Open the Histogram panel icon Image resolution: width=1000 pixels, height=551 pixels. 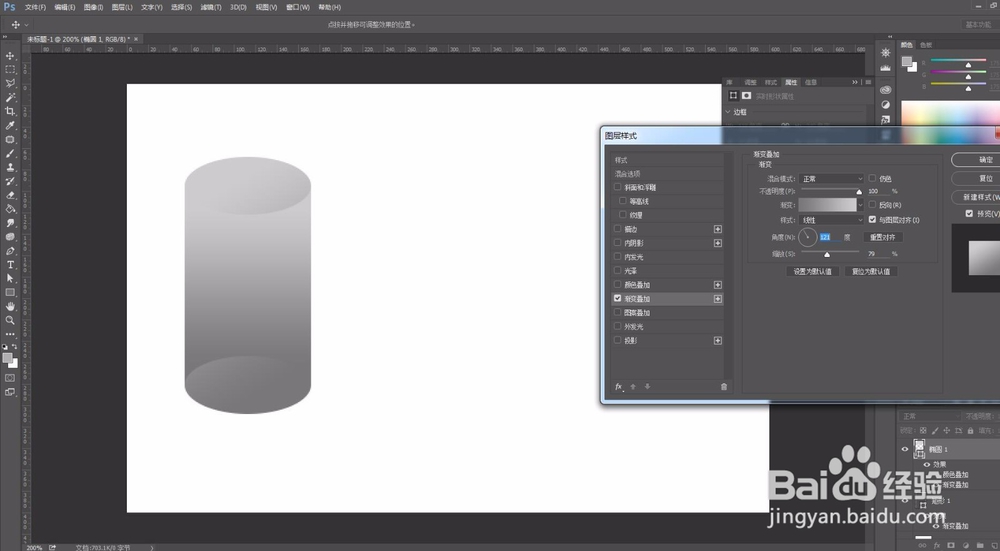pos(885,68)
